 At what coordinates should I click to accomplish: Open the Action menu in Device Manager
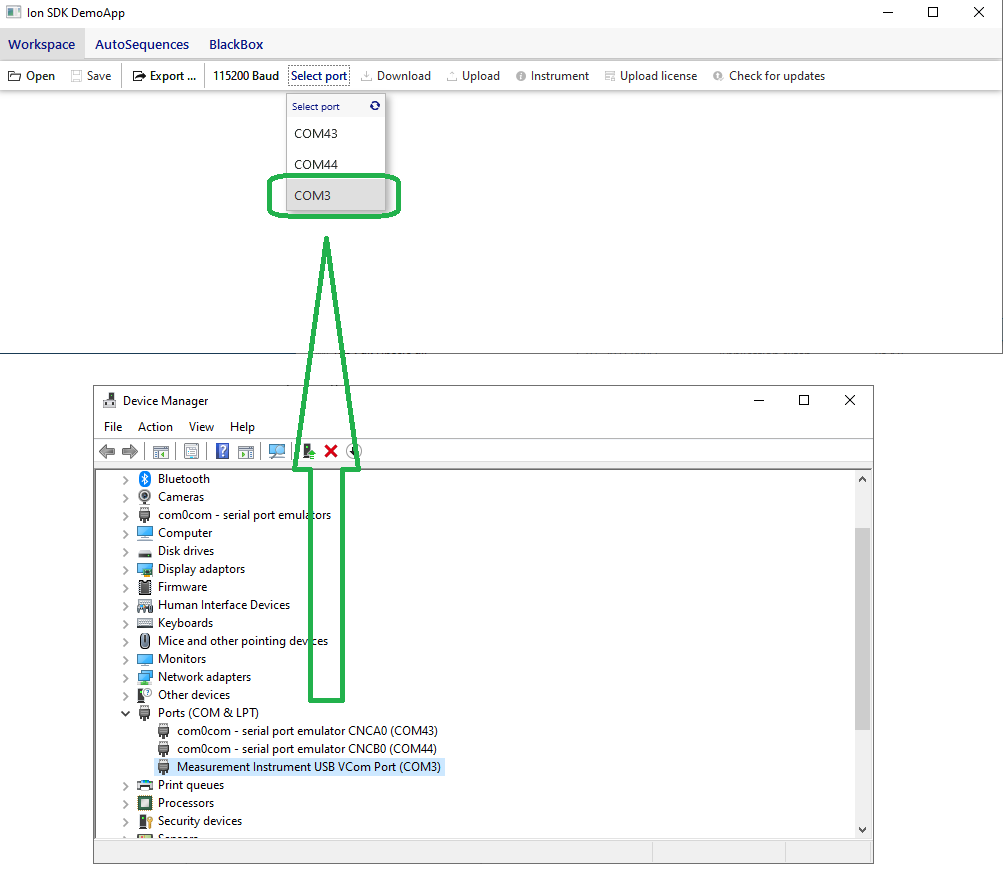coord(155,426)
